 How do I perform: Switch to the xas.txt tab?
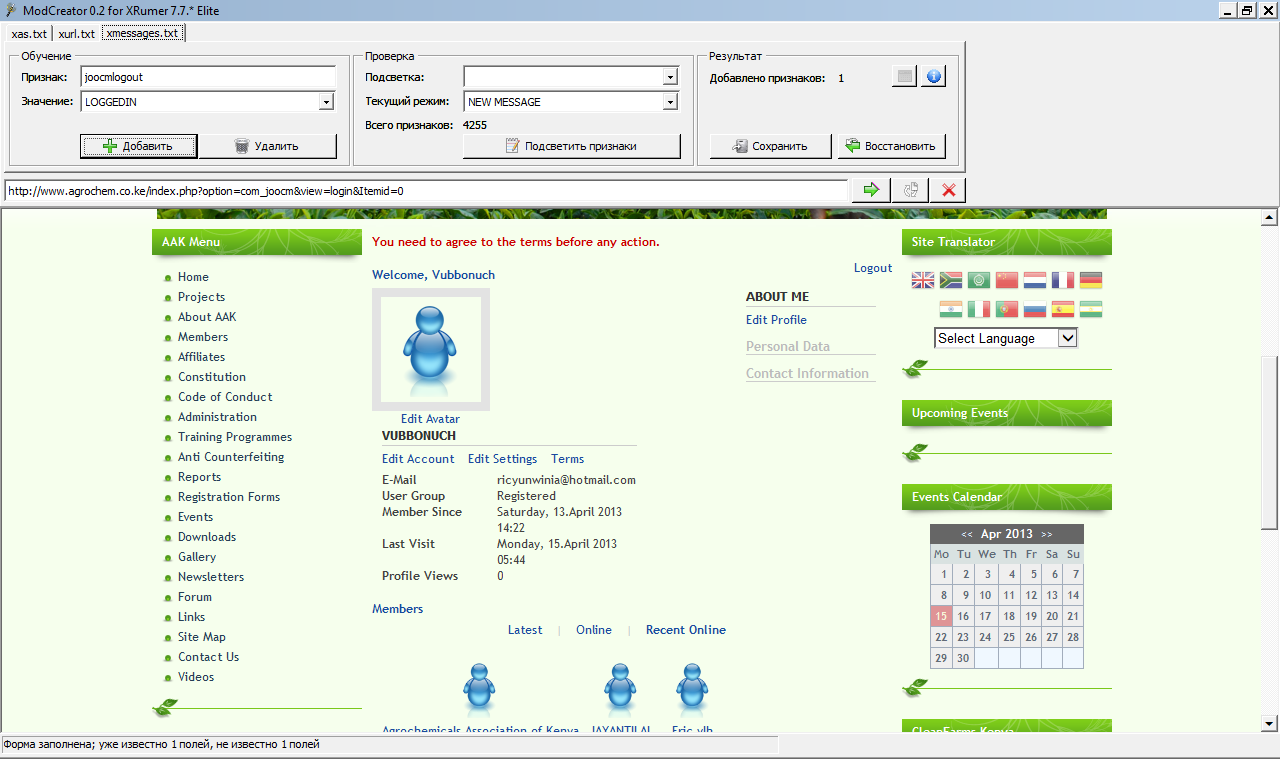[29, 33]
